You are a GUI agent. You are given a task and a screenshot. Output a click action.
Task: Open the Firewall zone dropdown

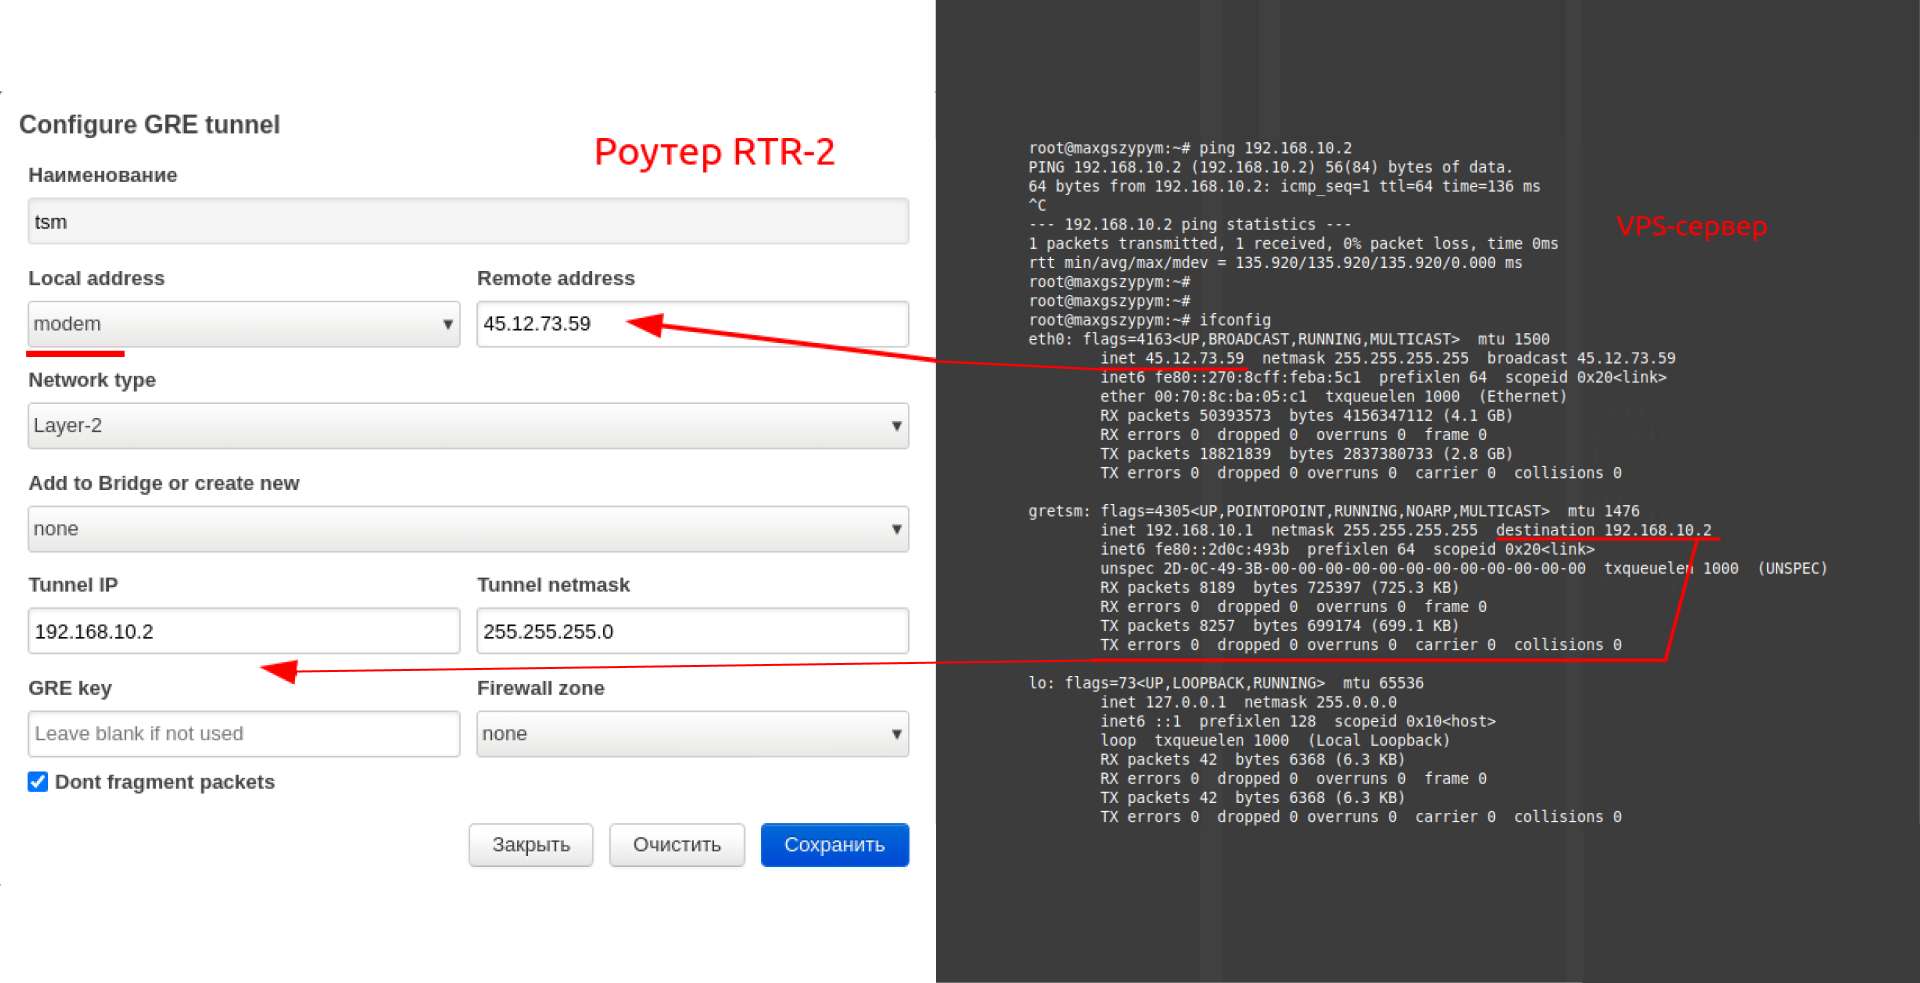(x=692, y=734)
